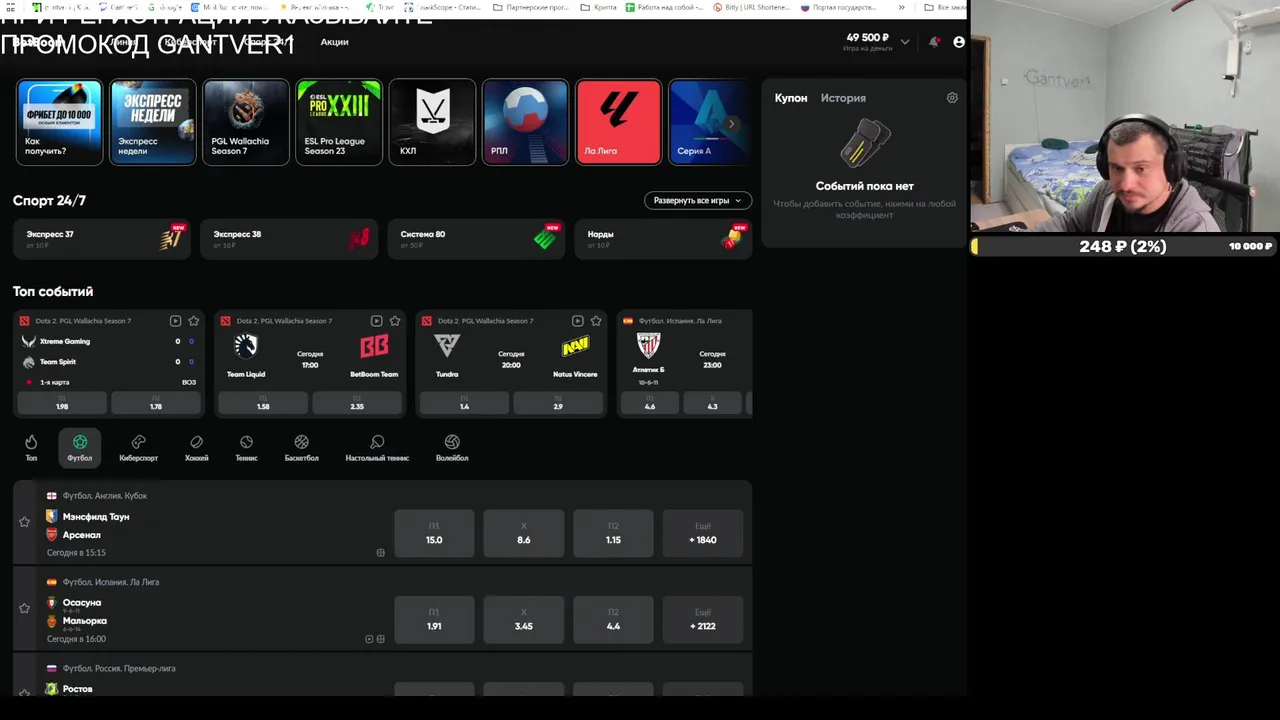Switch to the Купон tab
1280x720 pixels.
point(791,98)
